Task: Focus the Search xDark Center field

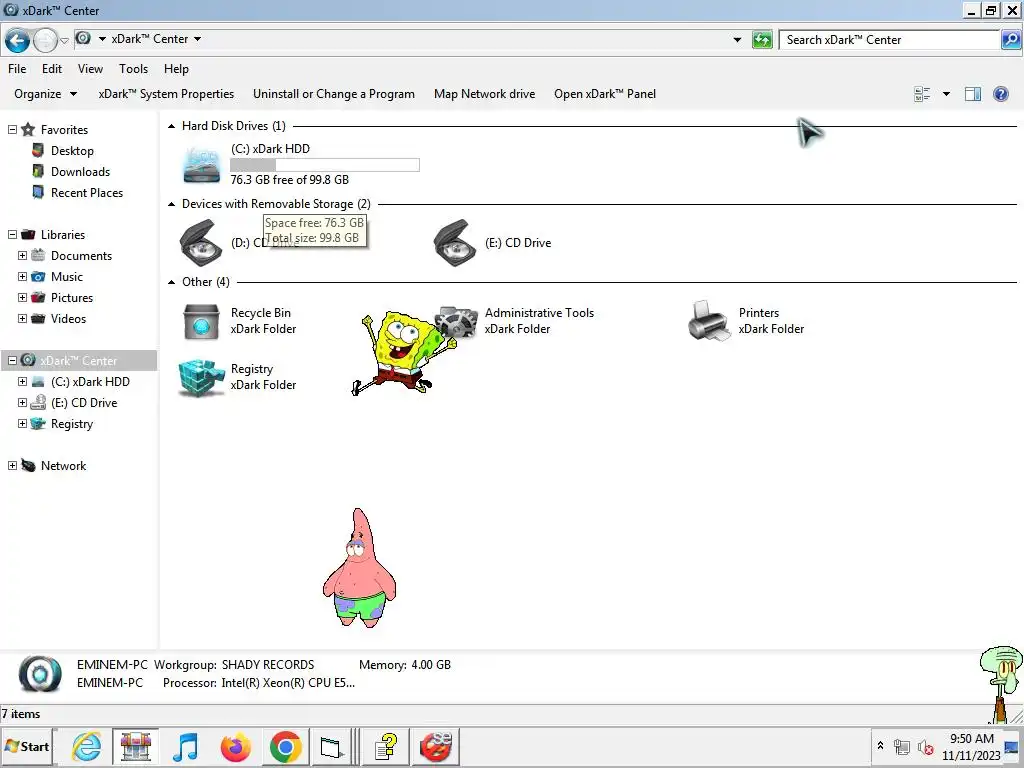Action: click(x=891, y=40)
